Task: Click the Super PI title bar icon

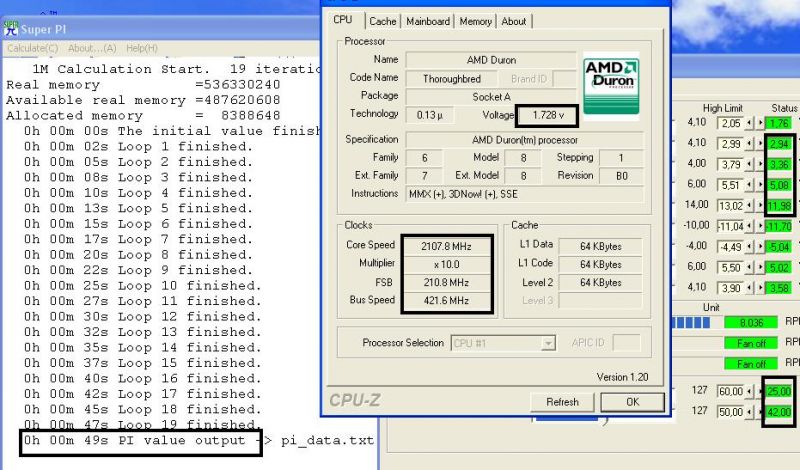Action: click(10, 29)
